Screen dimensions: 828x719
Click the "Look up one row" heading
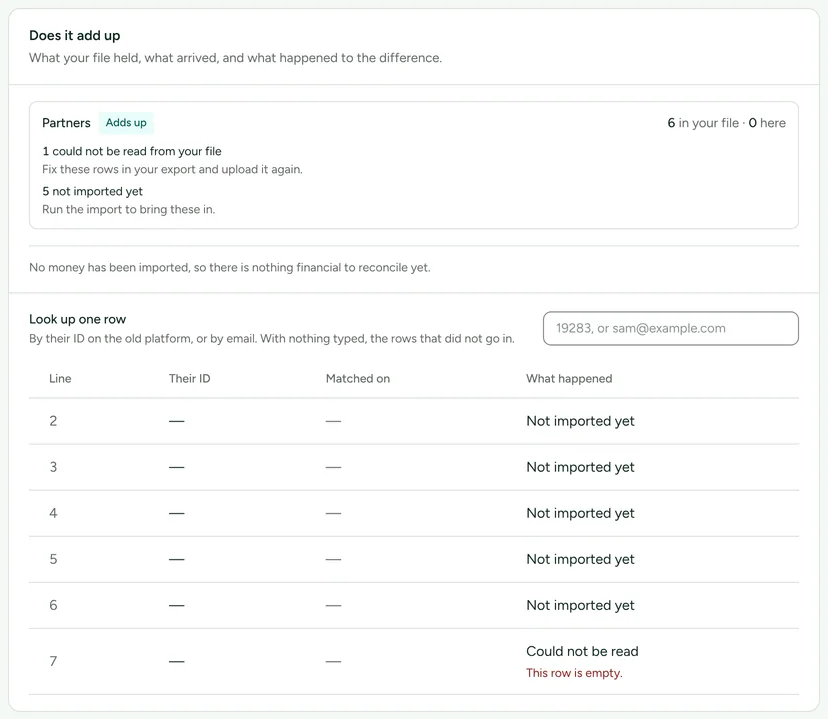point(78,319)
